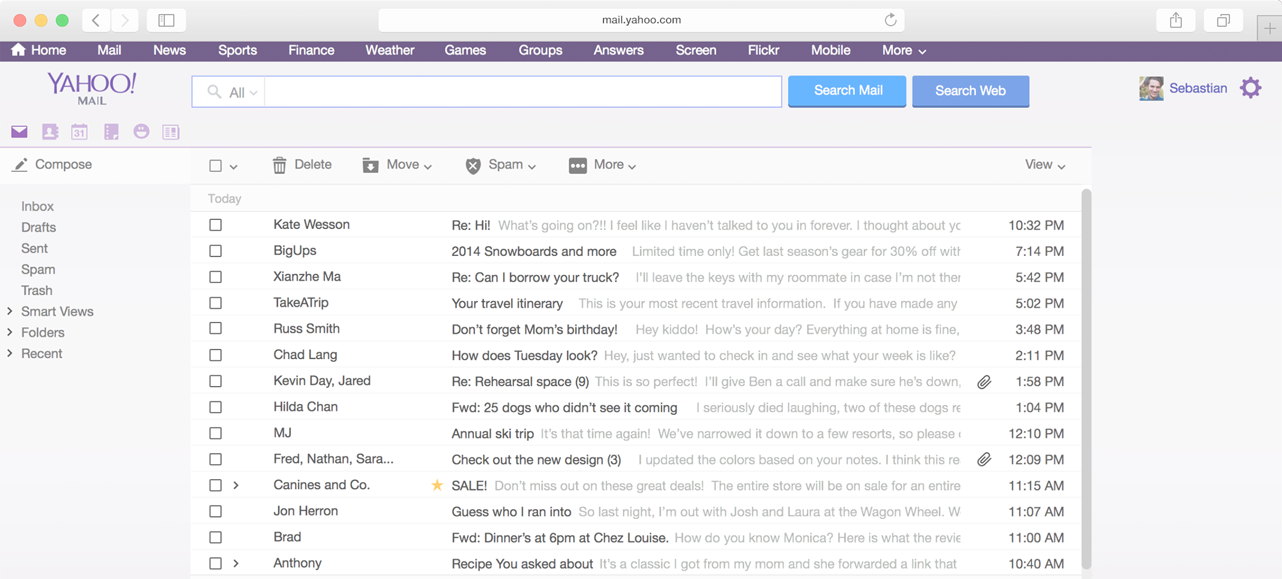Open new tab with the plus button
1282x579 pixels.
pyautogui.click(x=1269, y=28)
